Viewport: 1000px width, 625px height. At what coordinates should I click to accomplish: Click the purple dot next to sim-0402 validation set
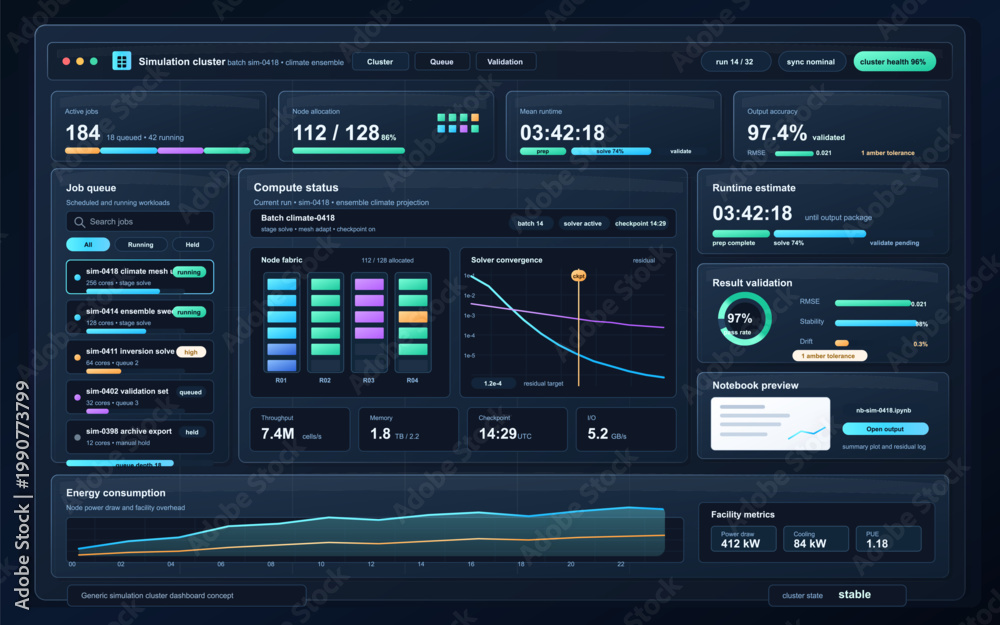coord(77,397)
